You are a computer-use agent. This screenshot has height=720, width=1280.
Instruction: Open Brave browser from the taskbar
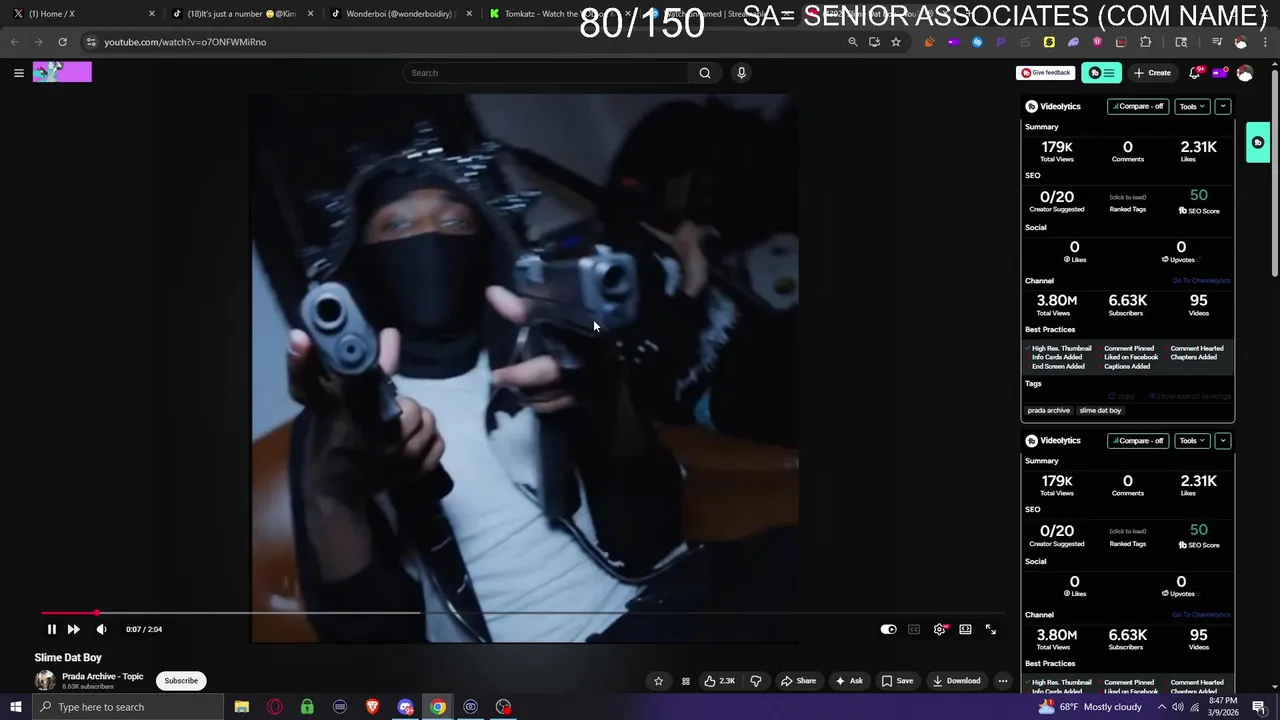(x=372, y=707)
